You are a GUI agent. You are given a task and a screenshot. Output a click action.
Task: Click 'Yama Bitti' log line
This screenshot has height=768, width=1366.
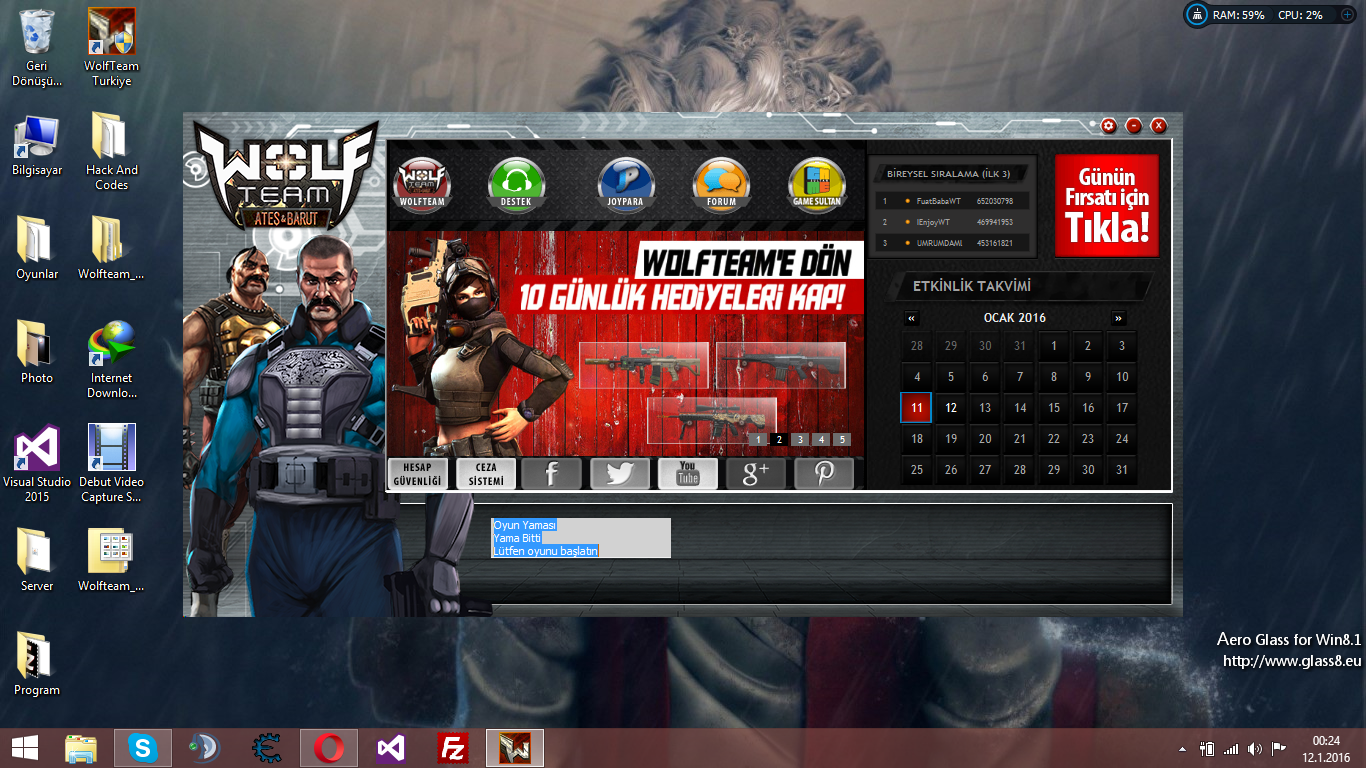(517, 538)
